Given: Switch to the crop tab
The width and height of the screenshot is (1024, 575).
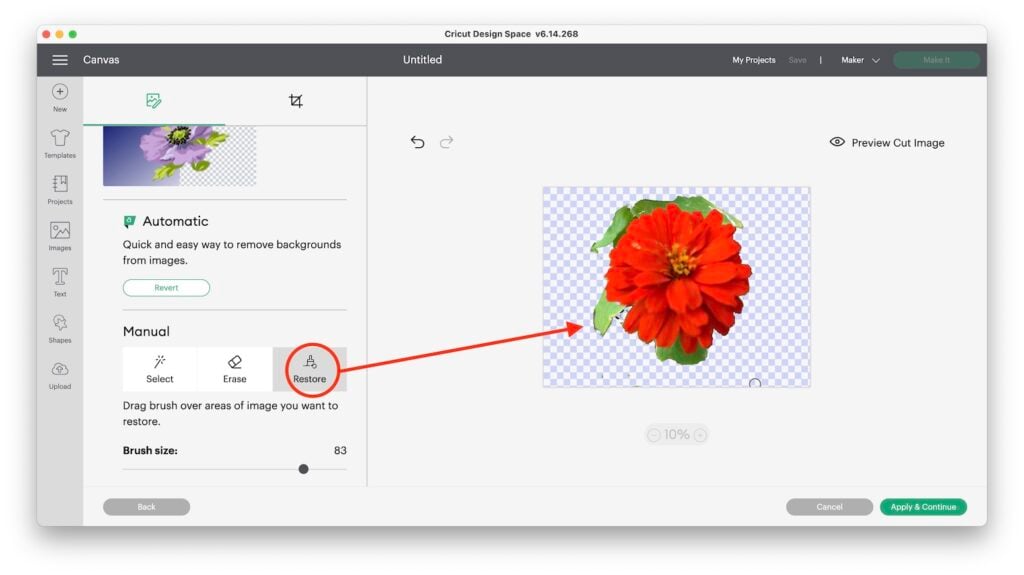Looking at the screenshot, I should tap(296, 101).
